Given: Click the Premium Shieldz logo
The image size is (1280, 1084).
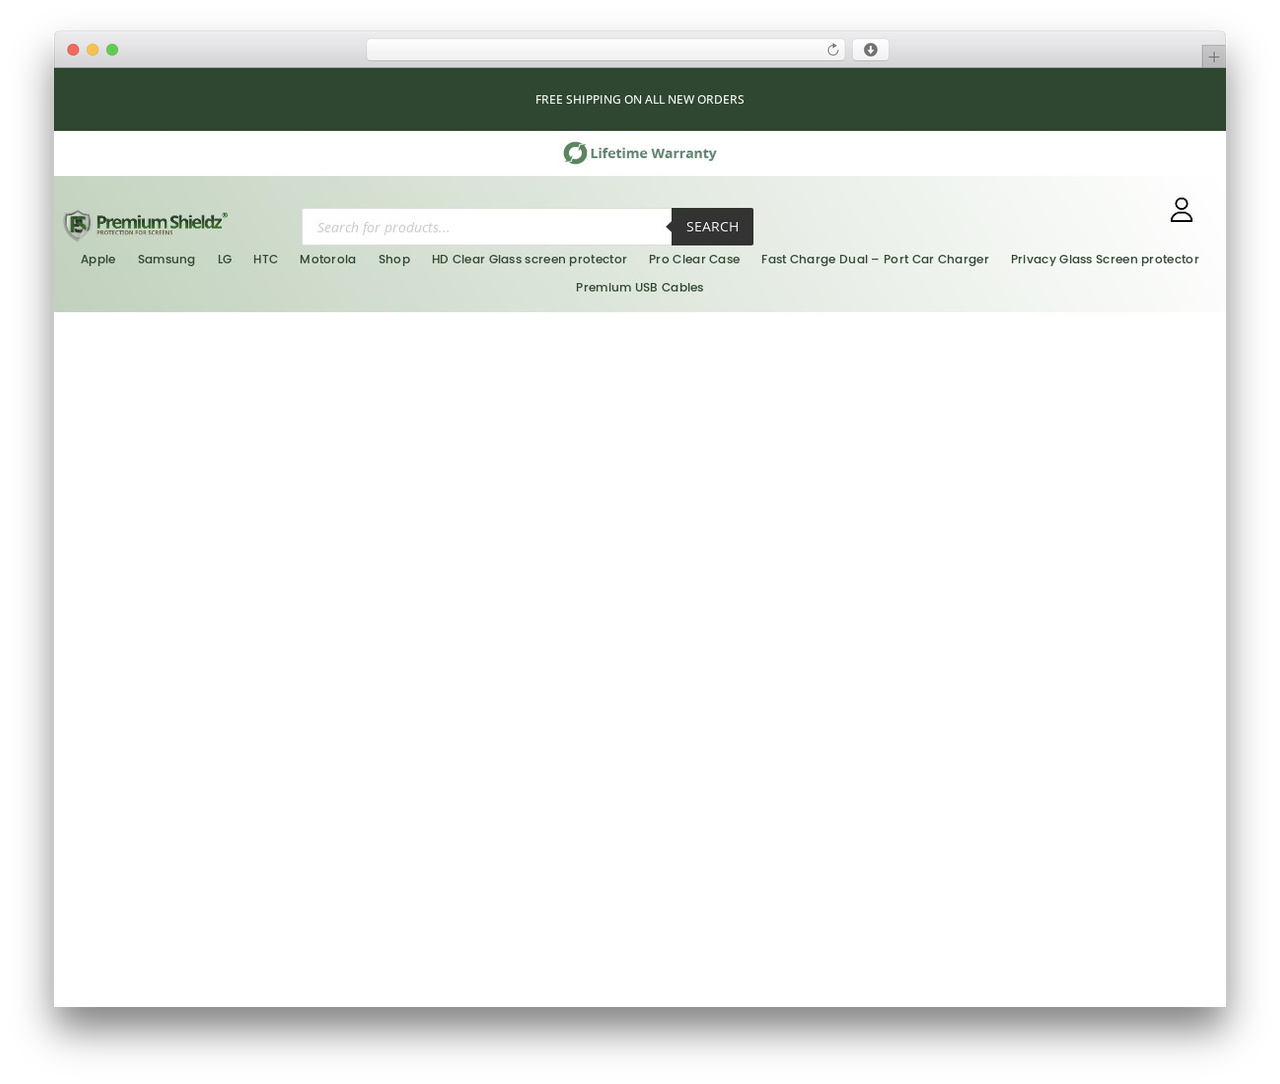Looking at the screenshot, I should click(146, 225).
